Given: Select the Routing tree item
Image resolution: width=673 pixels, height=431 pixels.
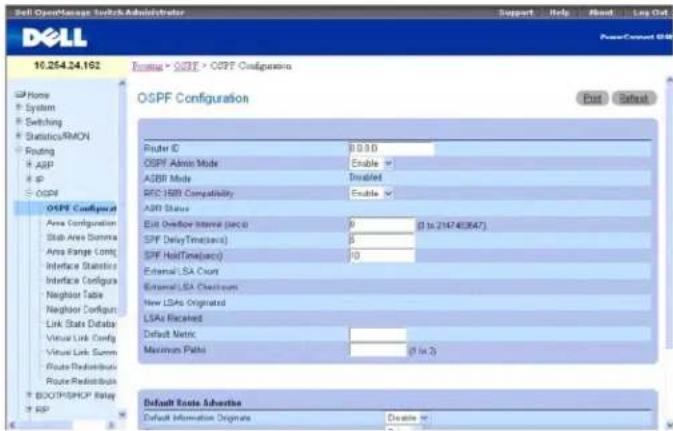Looking at the screenshot, I should (x=39, y=151).
